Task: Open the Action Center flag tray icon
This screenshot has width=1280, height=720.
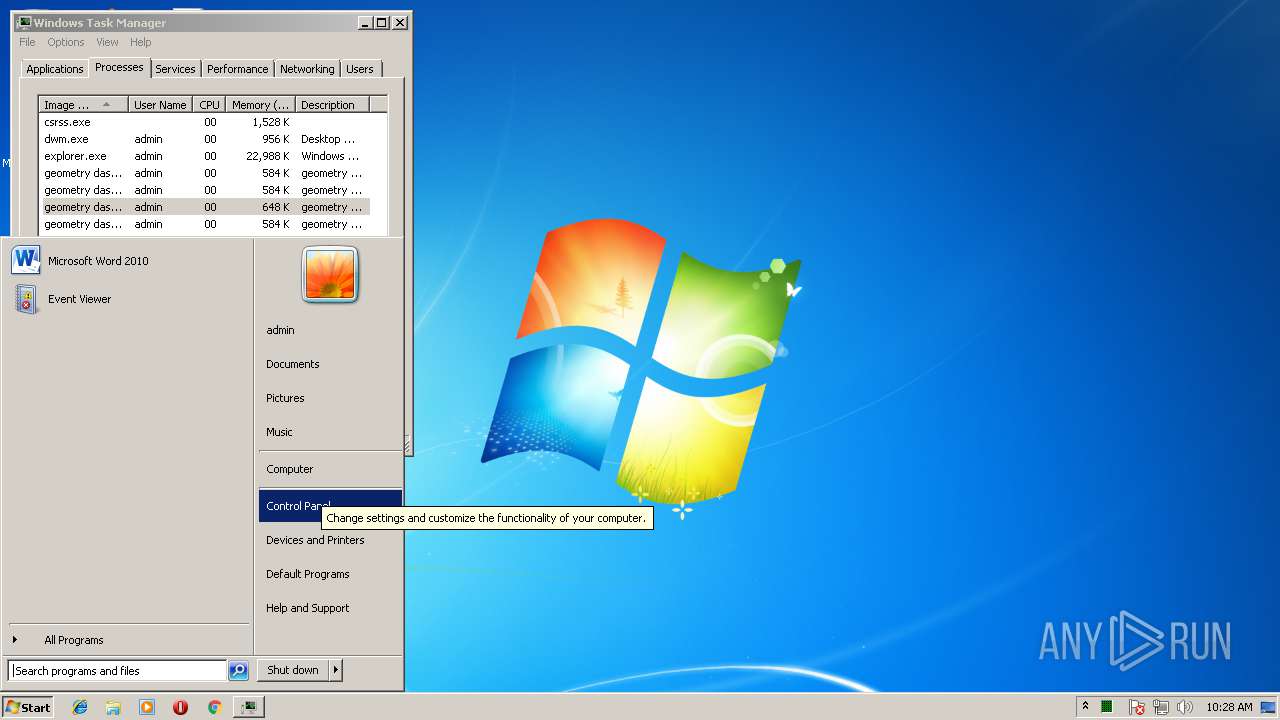Action: 1137,707
